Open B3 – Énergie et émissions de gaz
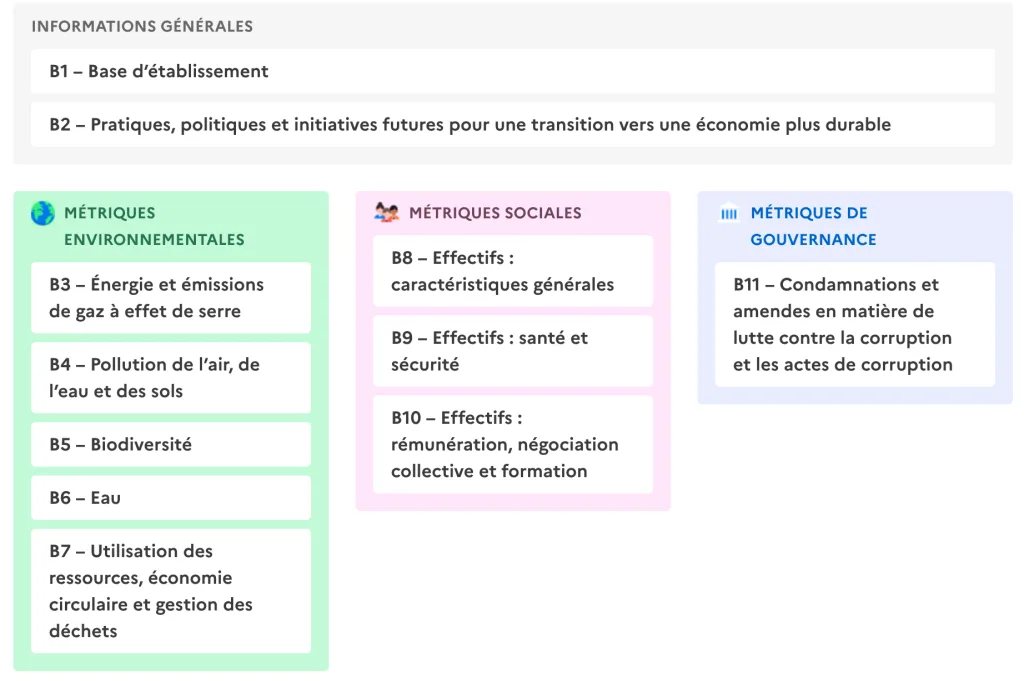1024x681 pixels. click(171, 298)
